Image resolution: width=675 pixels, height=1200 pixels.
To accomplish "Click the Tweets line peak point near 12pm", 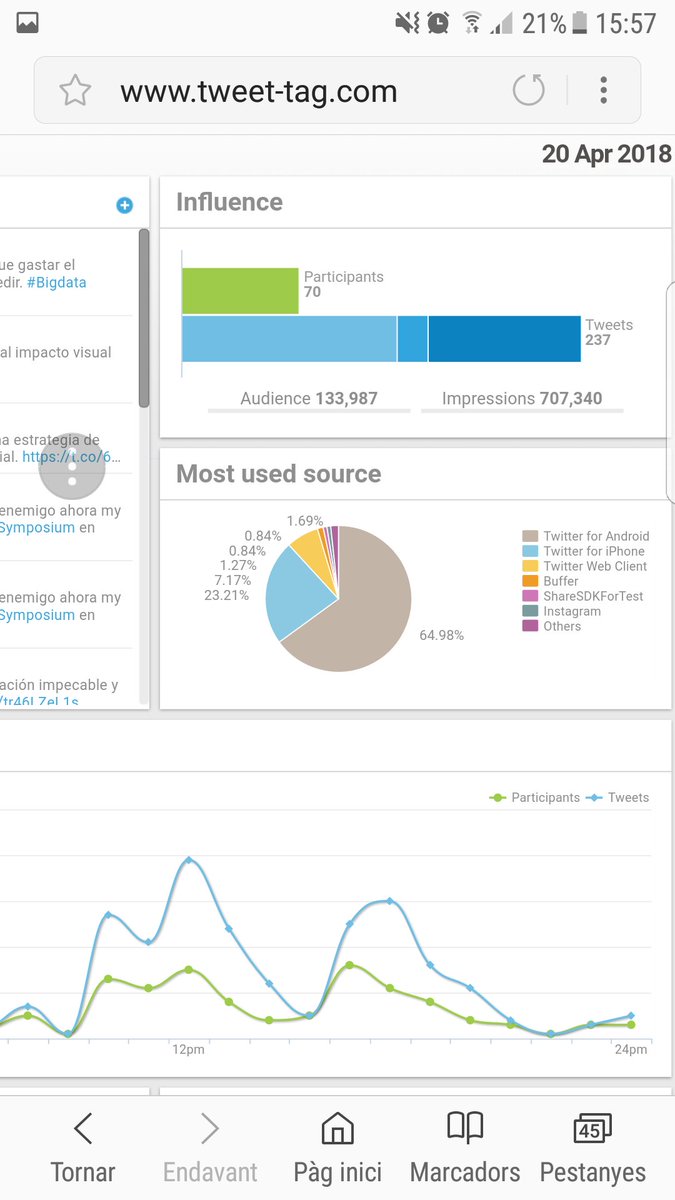I will point(188,860).
